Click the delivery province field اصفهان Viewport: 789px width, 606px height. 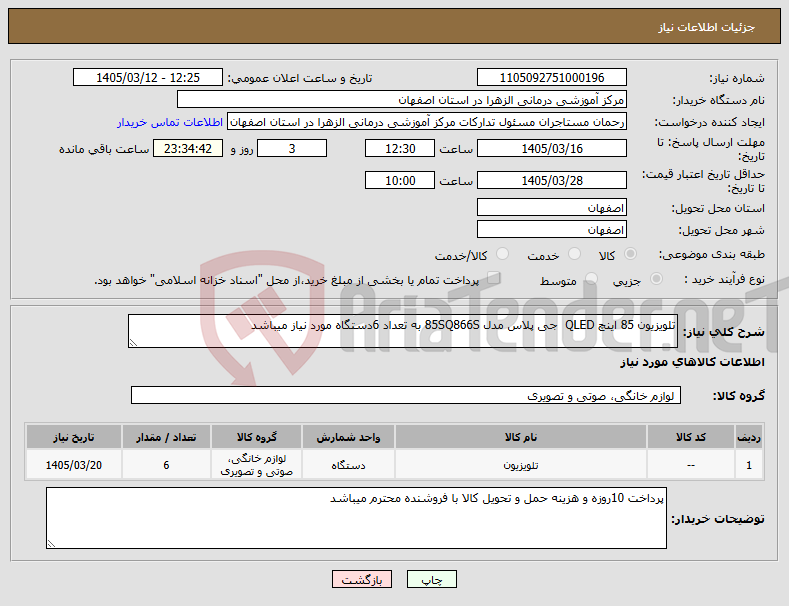[x=552, y=207]
